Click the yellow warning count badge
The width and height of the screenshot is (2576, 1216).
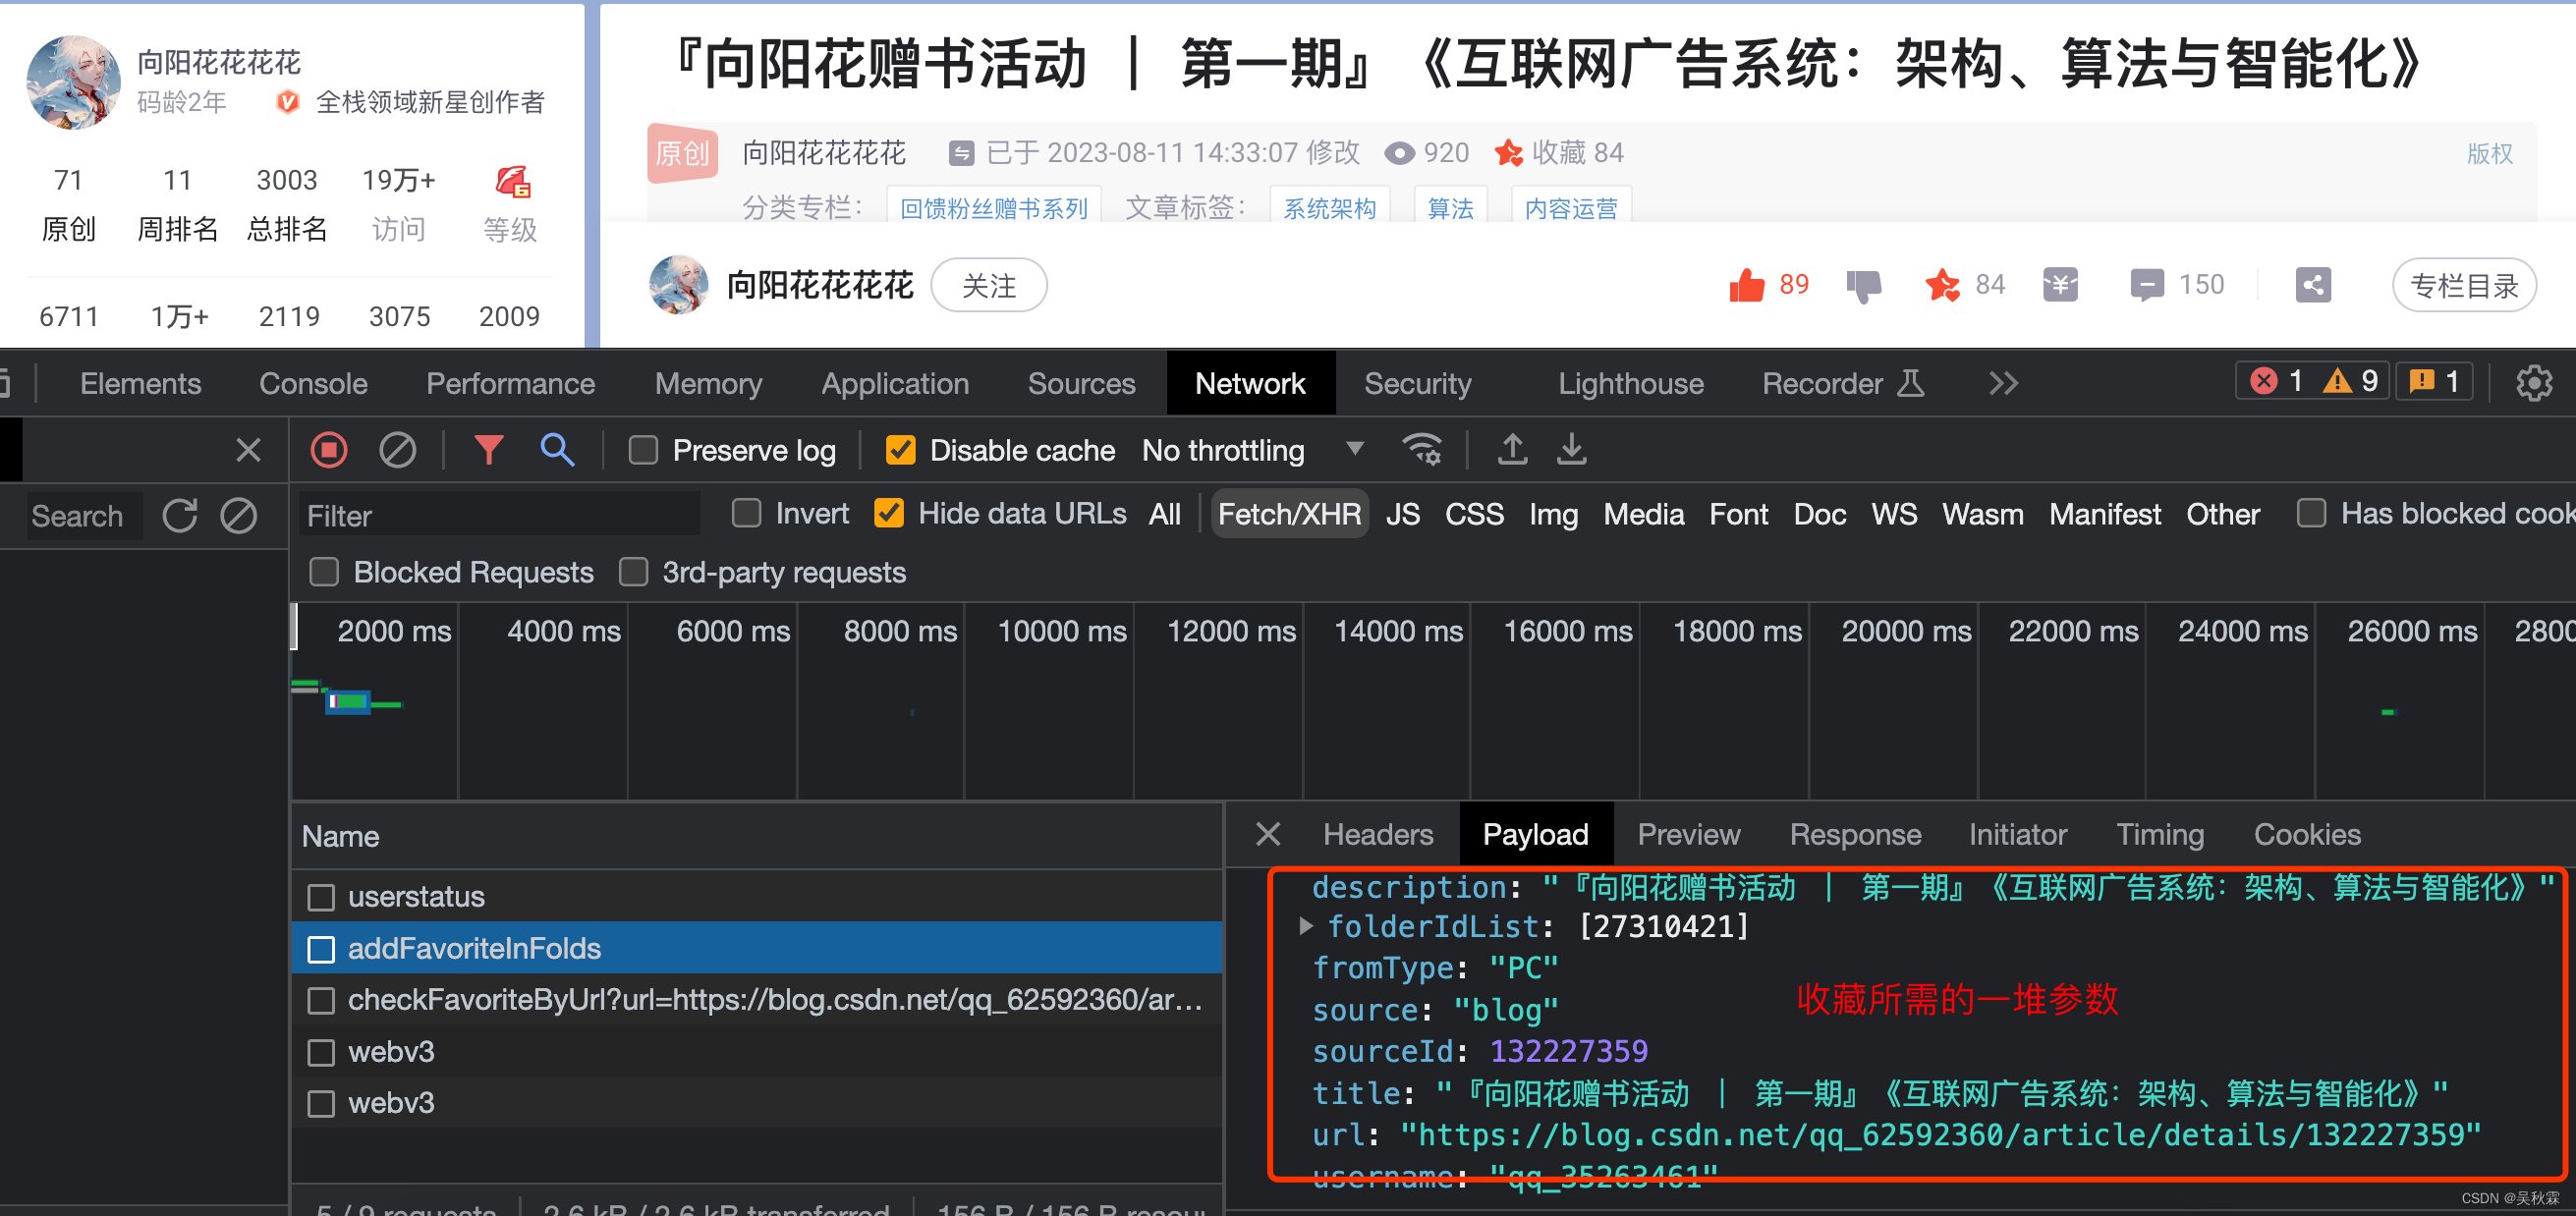click(x=2350, y=381)
